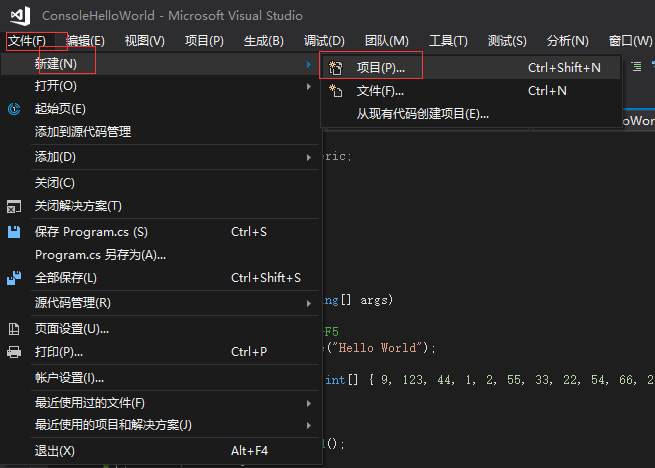655x468 pixels.
Task: Click the 页面设置 page setup icon
Action: (14, 329)
